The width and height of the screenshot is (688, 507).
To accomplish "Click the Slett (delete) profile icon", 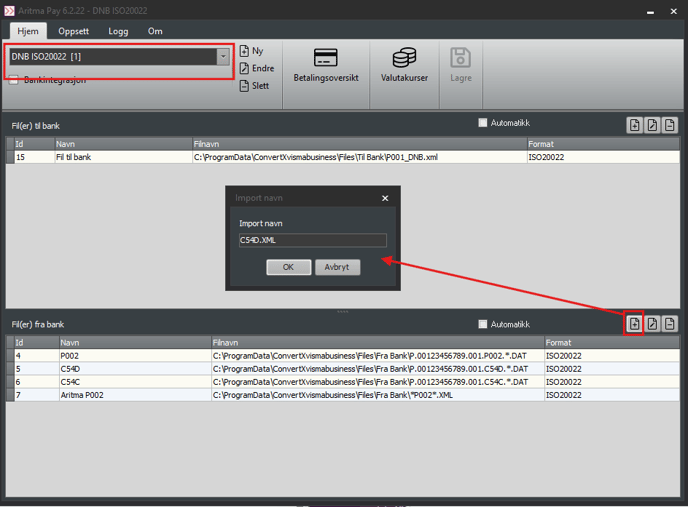I will pyautogui.click(x=245, y=86).
